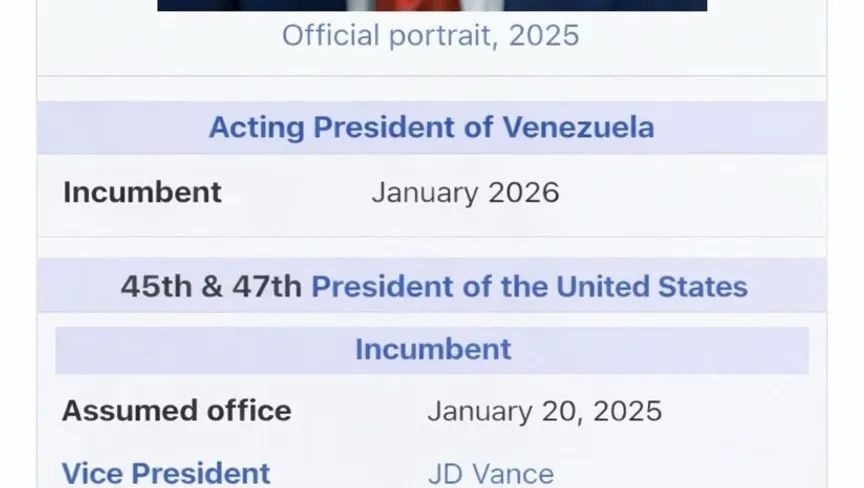This screenshot has height=488, width=864.
Task: Open the Vice President link
Action: (166, 473)
